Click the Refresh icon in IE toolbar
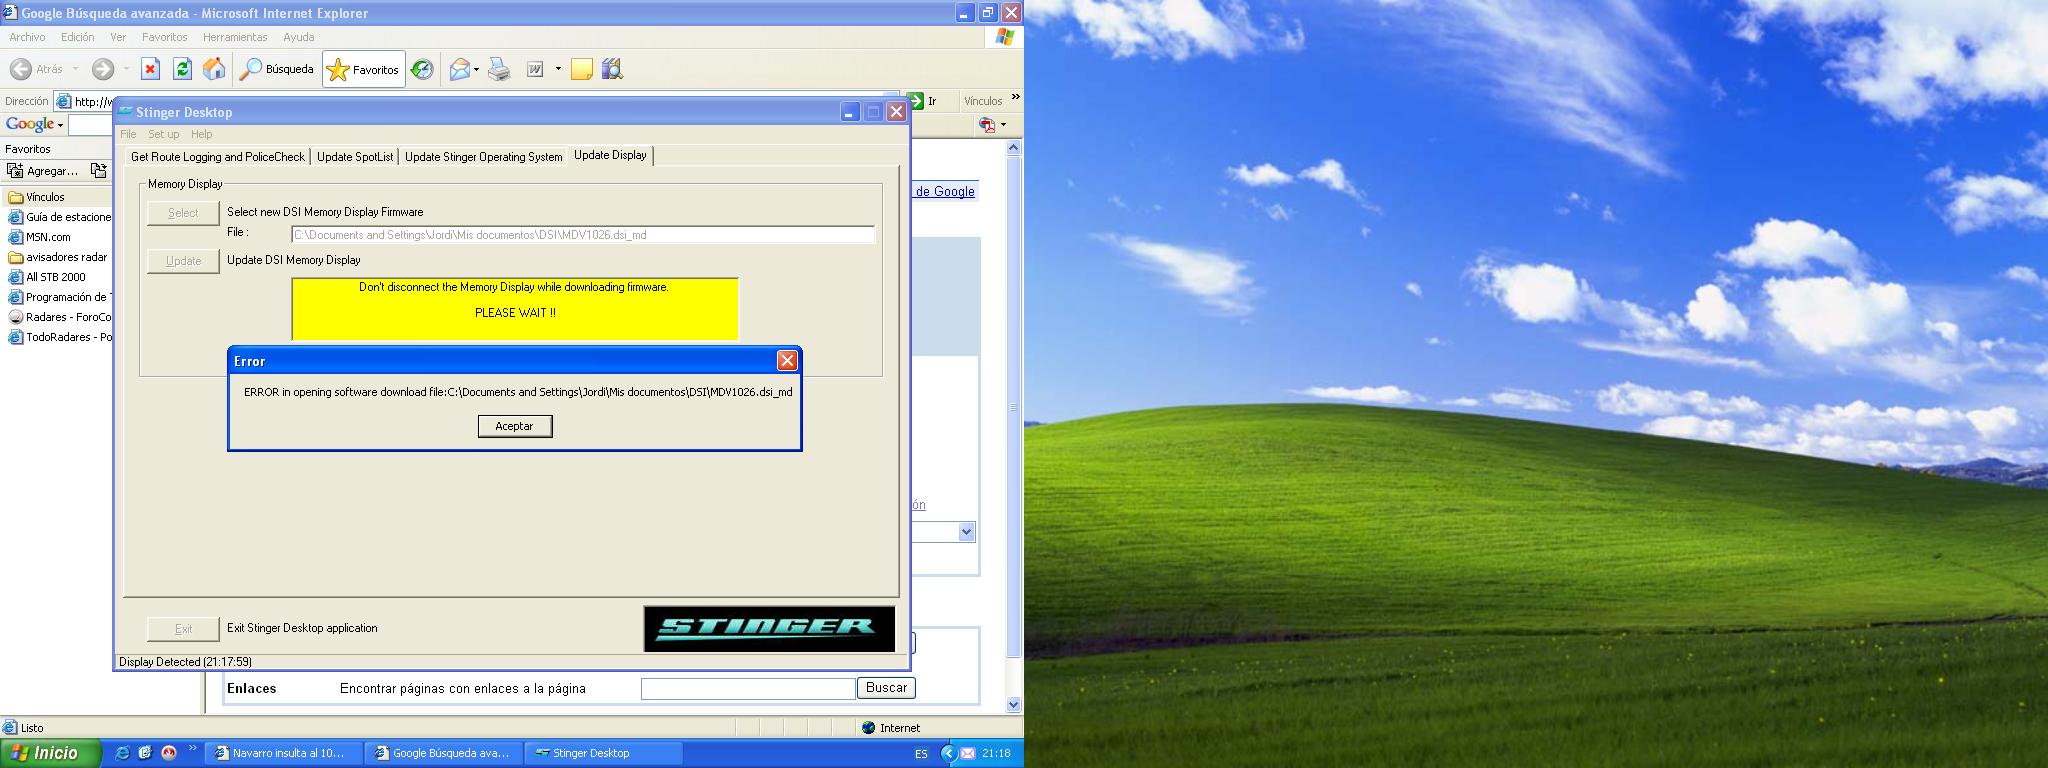Screen dimensions: 2048x768 (182, 69)
